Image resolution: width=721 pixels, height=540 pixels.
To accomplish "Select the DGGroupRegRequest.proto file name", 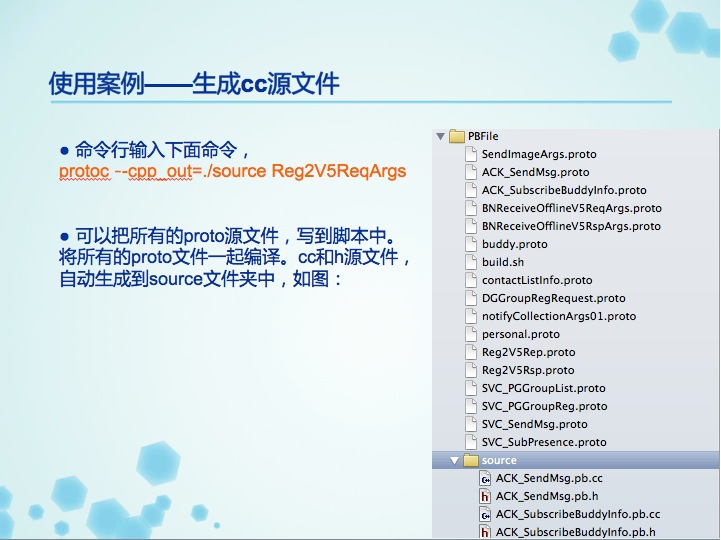I will (554, 298).
